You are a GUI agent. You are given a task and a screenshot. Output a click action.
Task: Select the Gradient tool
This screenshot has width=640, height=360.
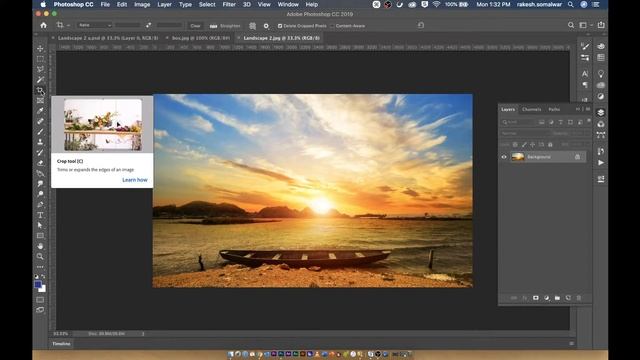click(x=40, y=173)
